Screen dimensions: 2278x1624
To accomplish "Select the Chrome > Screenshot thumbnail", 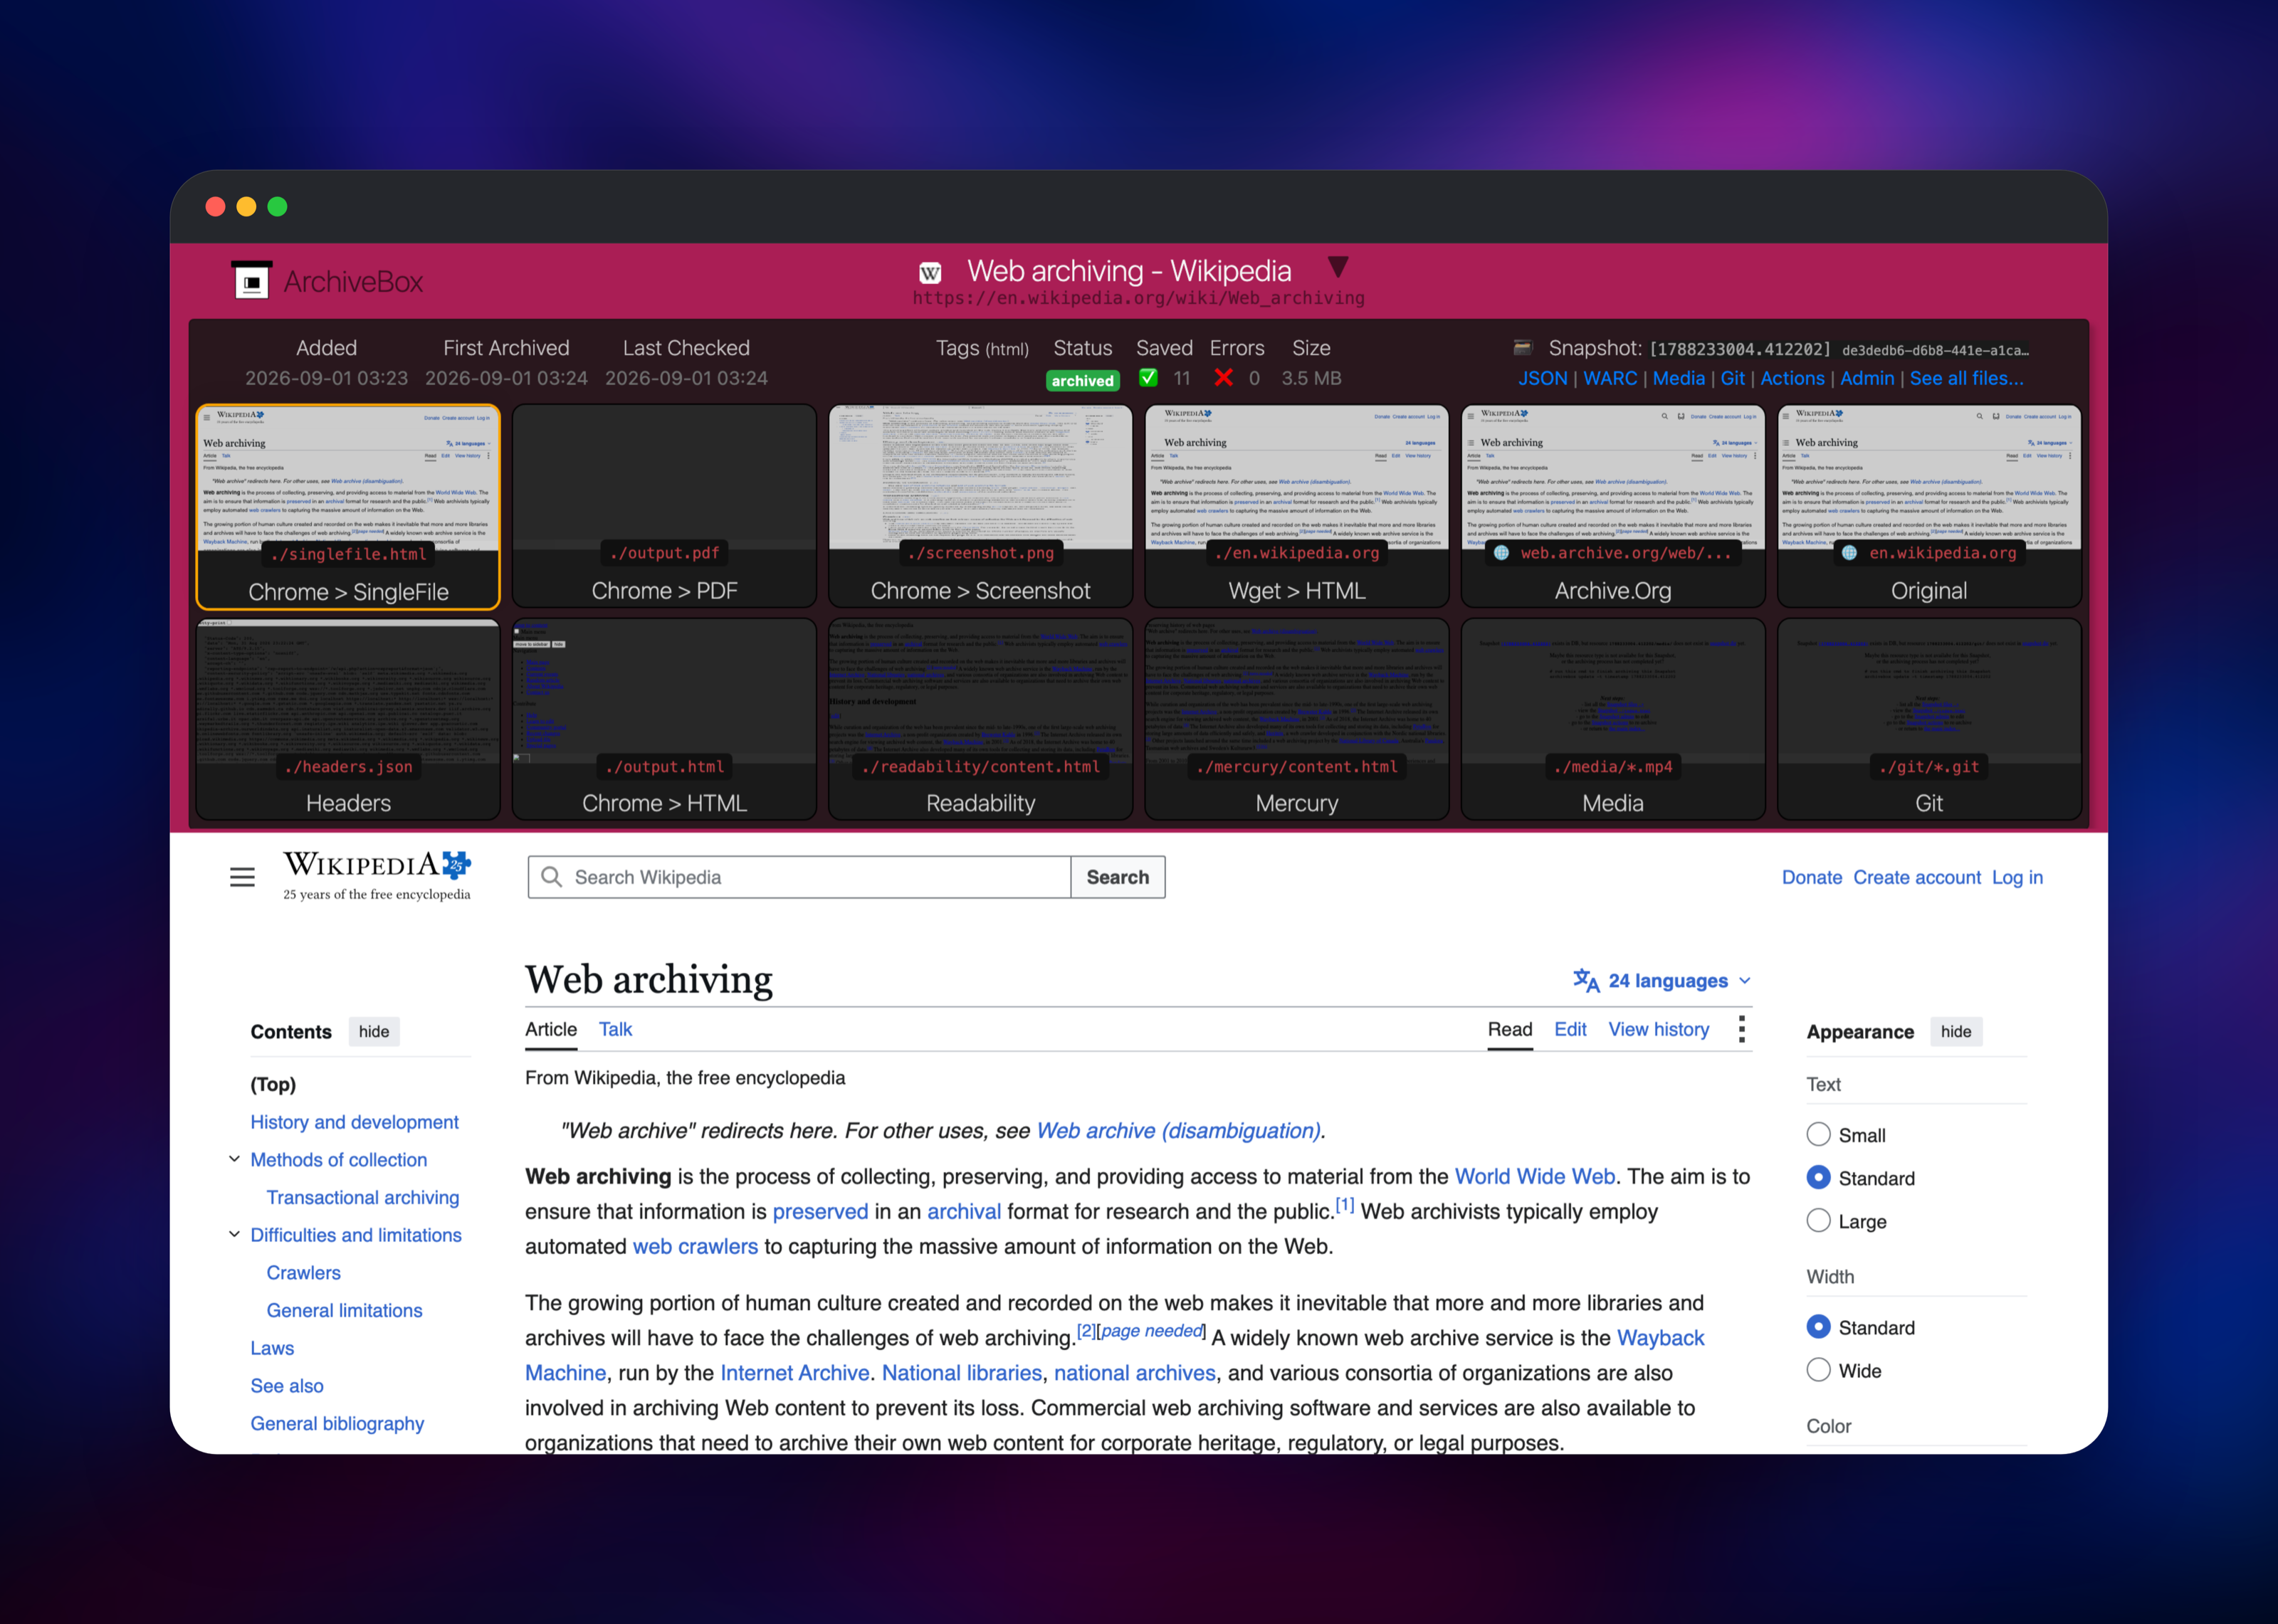I will (x=980, y=507).
